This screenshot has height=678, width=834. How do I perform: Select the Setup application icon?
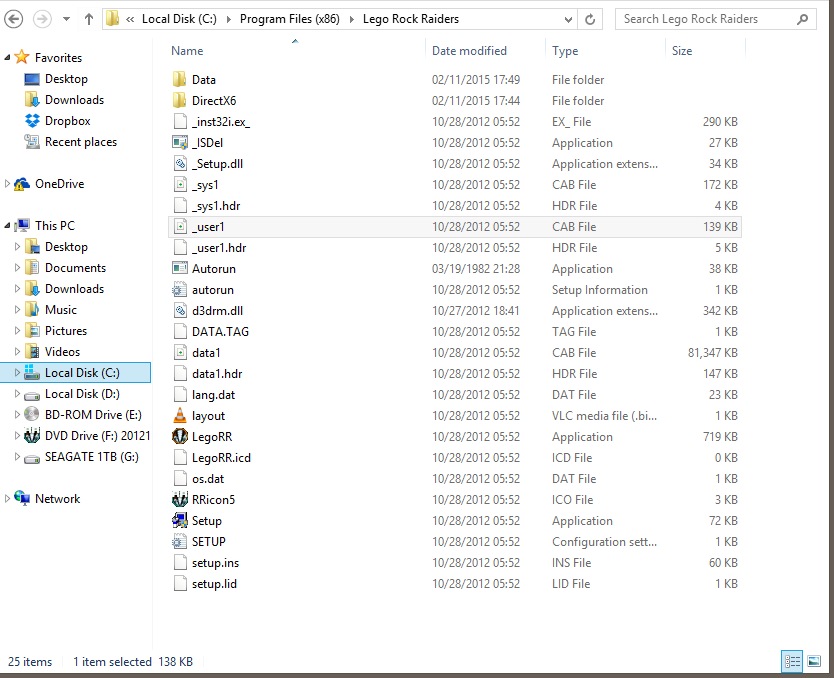pos(180,521)
